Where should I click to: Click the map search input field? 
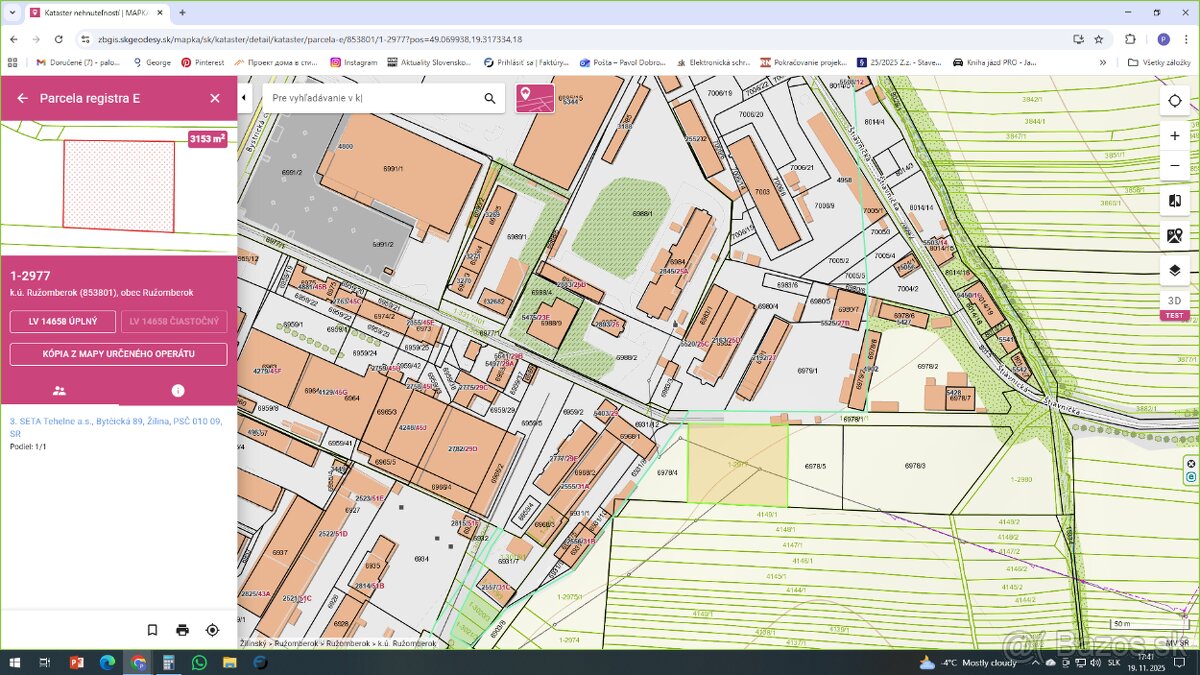370,98
